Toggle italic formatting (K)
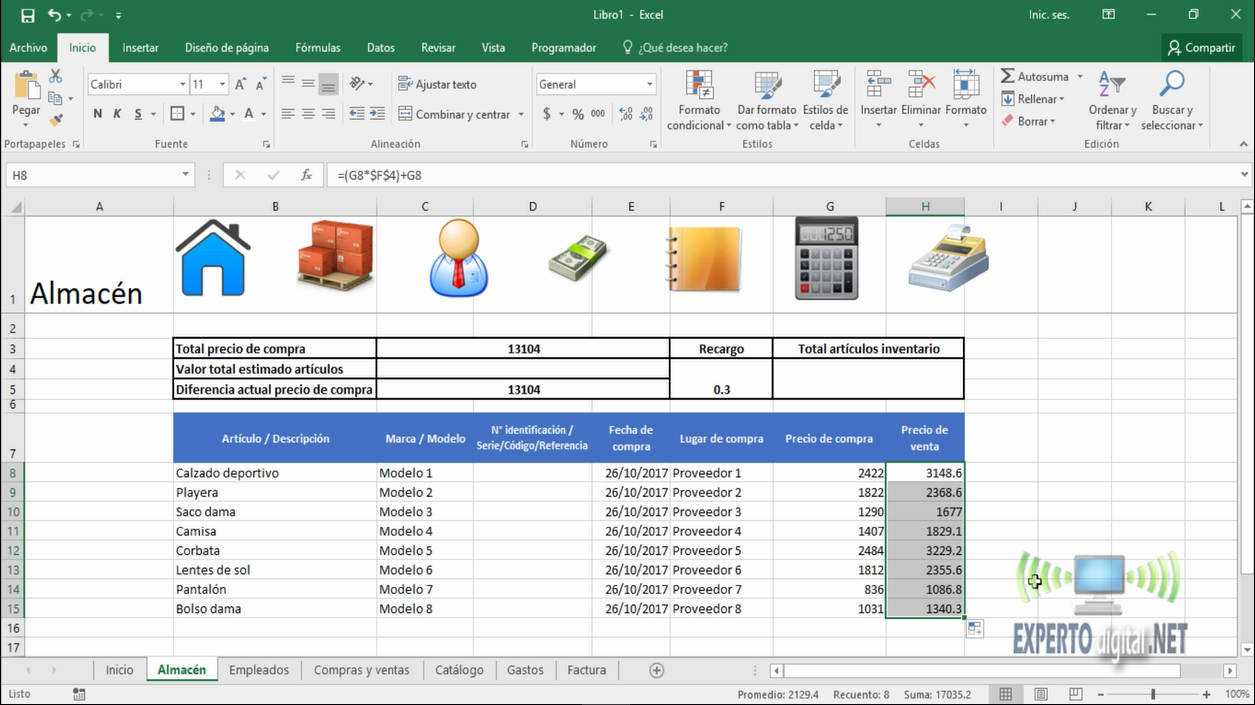The image size is (1255, 705). [x=117, y=114]
